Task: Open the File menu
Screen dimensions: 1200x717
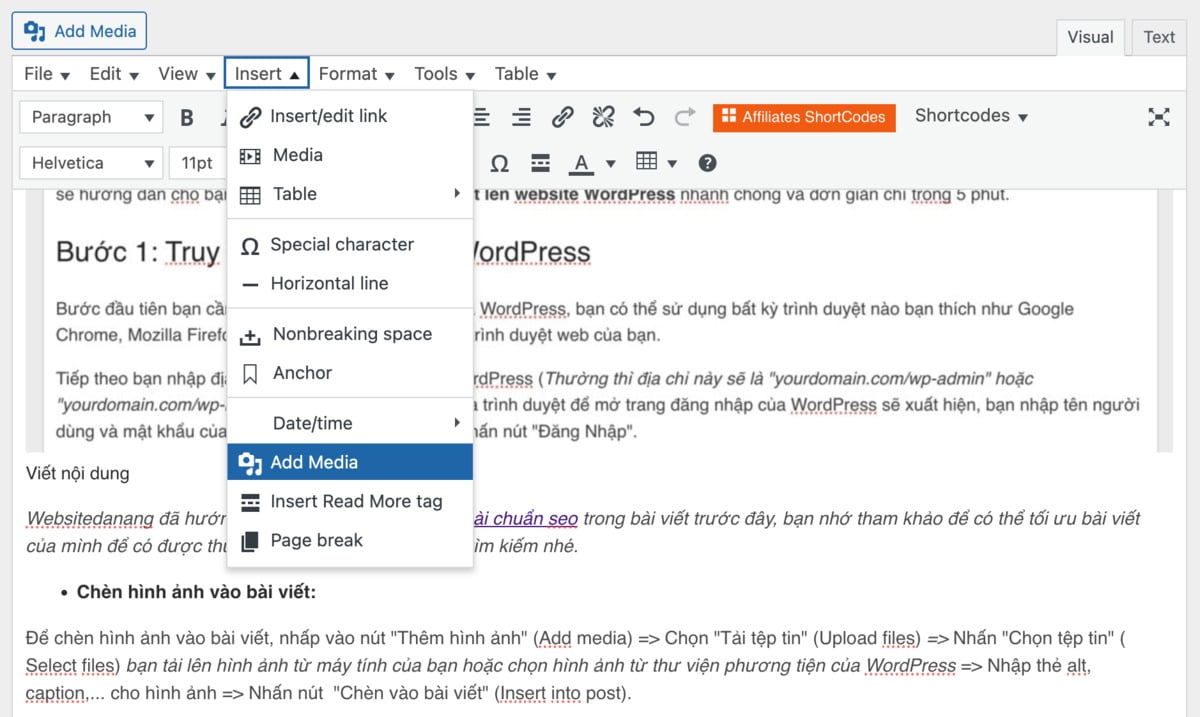Action: pyautogui.click(x=47, y=74)
